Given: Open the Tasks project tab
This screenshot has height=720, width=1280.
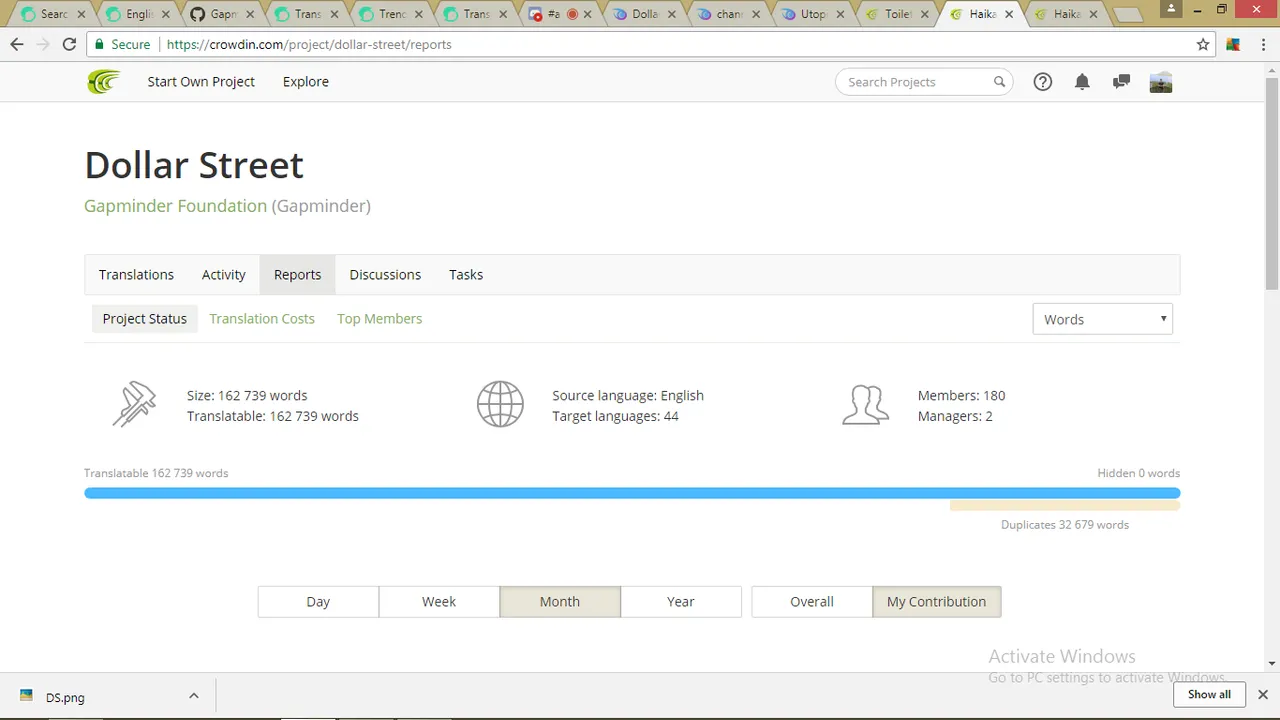Looking at the screenshot, I should click(x=466, y=275).
